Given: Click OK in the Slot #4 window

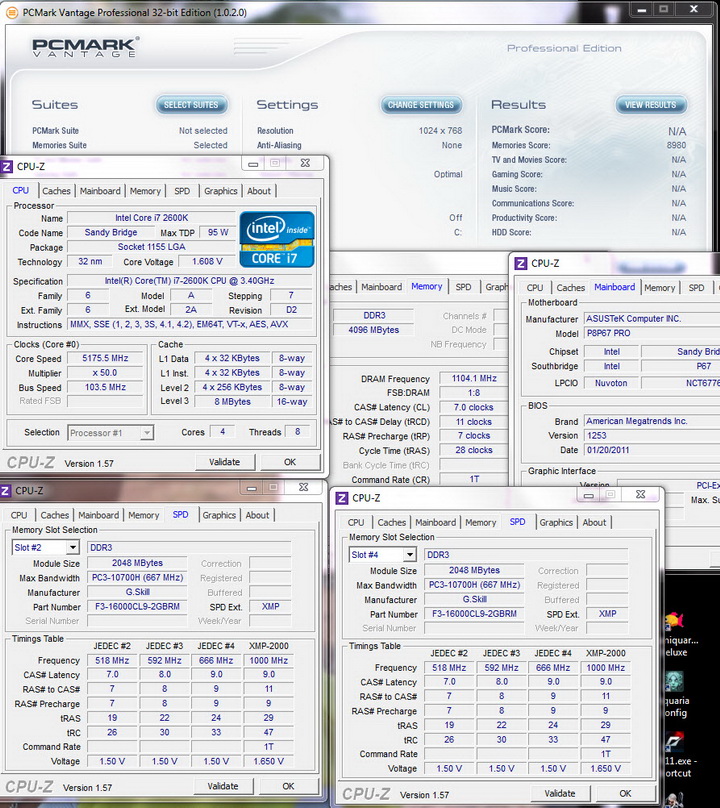Looking at the screenshot, I should coord(625,793).
